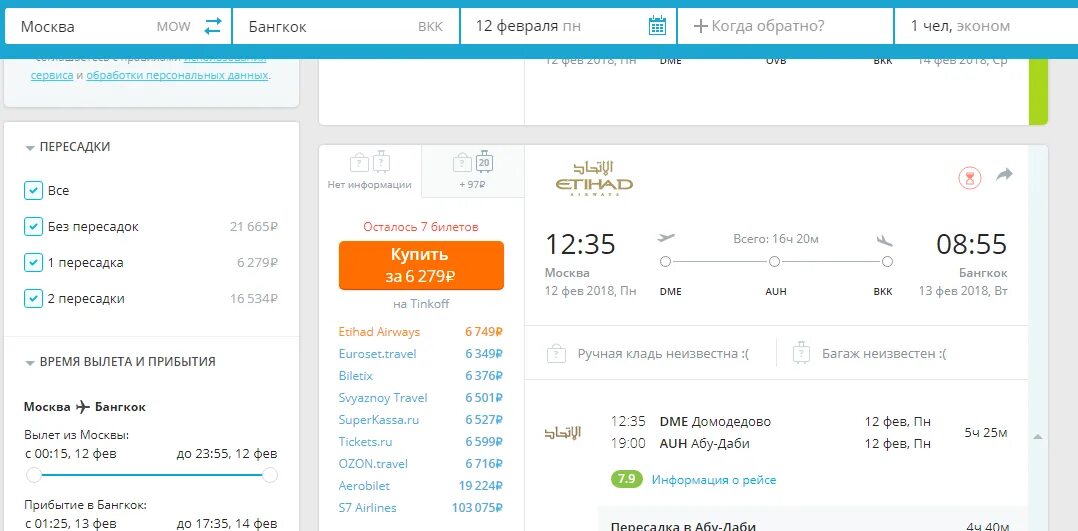Click the hand luggage icon near Ручная кладь
Viewport: 1078px width, 531px height.
[x=556, y=354]
